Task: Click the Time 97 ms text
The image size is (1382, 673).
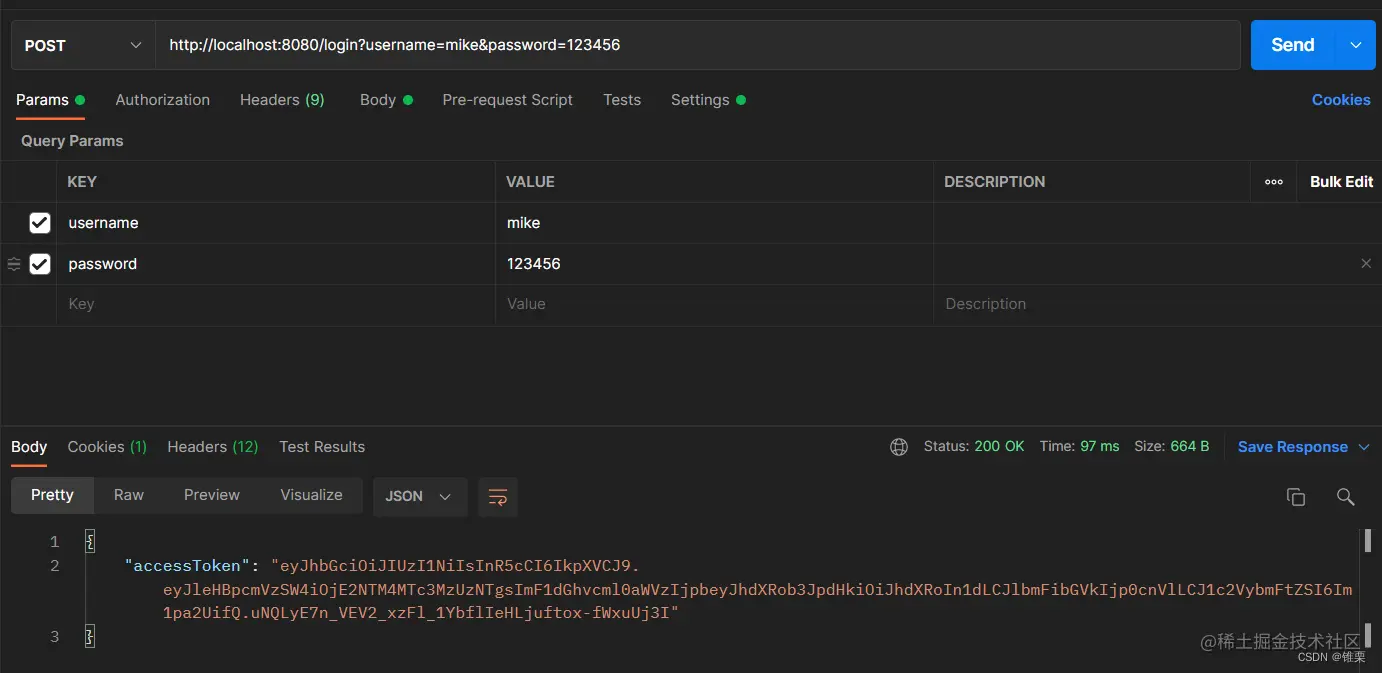Action: [1079, 447]
